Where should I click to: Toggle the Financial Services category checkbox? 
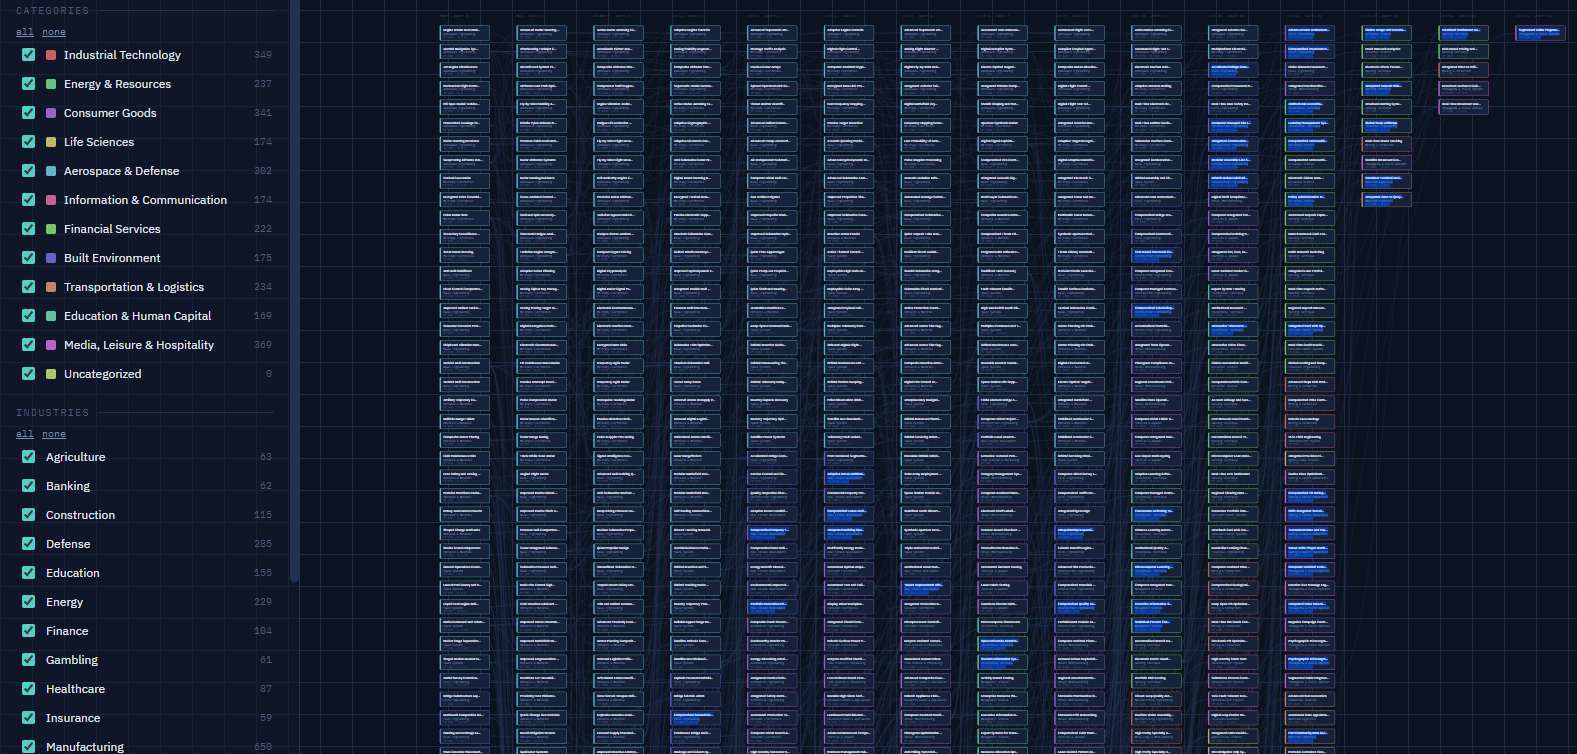point(29,229)
